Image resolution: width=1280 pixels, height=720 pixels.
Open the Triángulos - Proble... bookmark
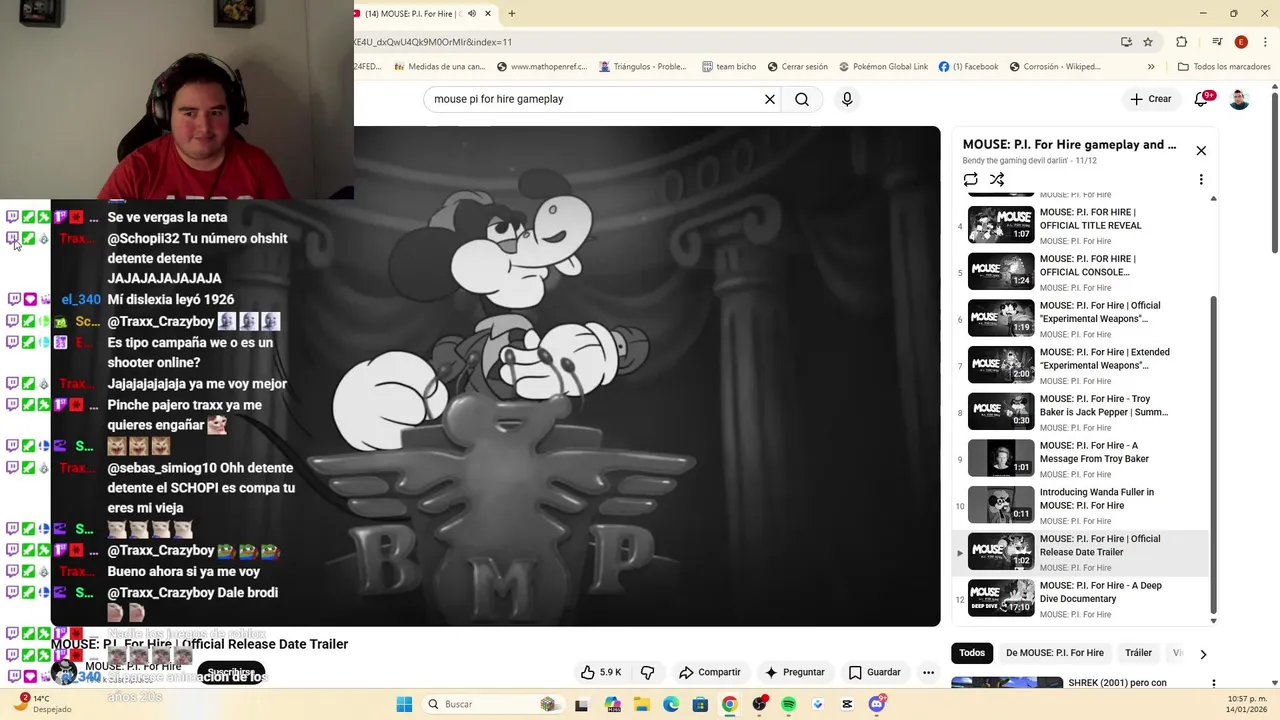pyautogui.click(x=642, y=67)
